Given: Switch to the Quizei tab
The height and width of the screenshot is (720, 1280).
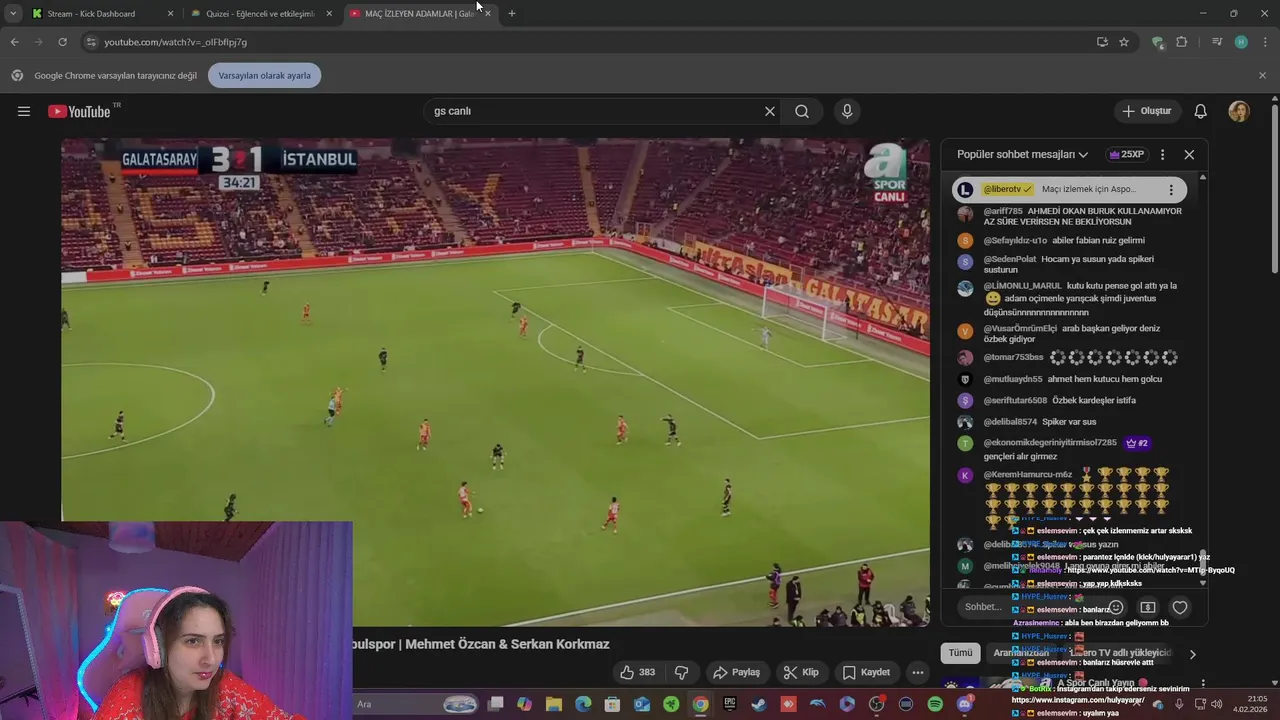Looking at the screenshot, I should point(261,13).
